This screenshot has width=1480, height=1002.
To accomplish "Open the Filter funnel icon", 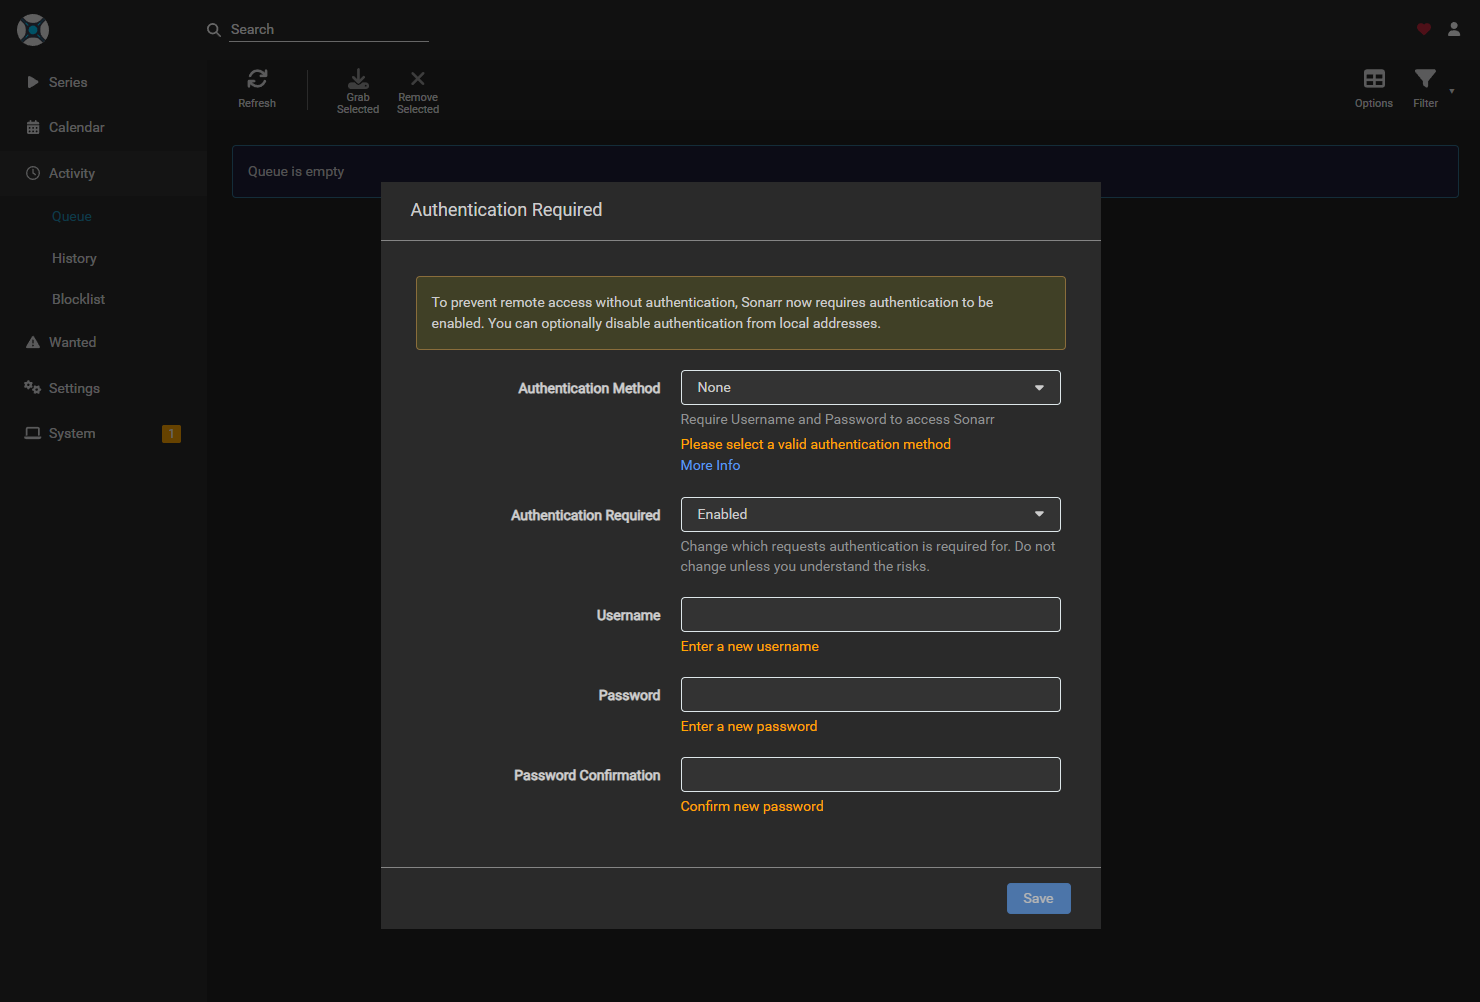I will (1425, 79).
